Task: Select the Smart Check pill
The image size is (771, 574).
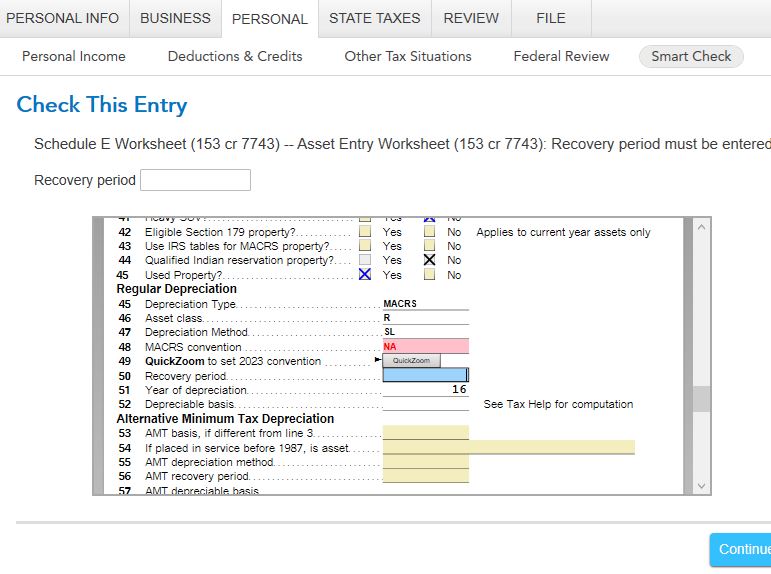Action: point(691,56)
